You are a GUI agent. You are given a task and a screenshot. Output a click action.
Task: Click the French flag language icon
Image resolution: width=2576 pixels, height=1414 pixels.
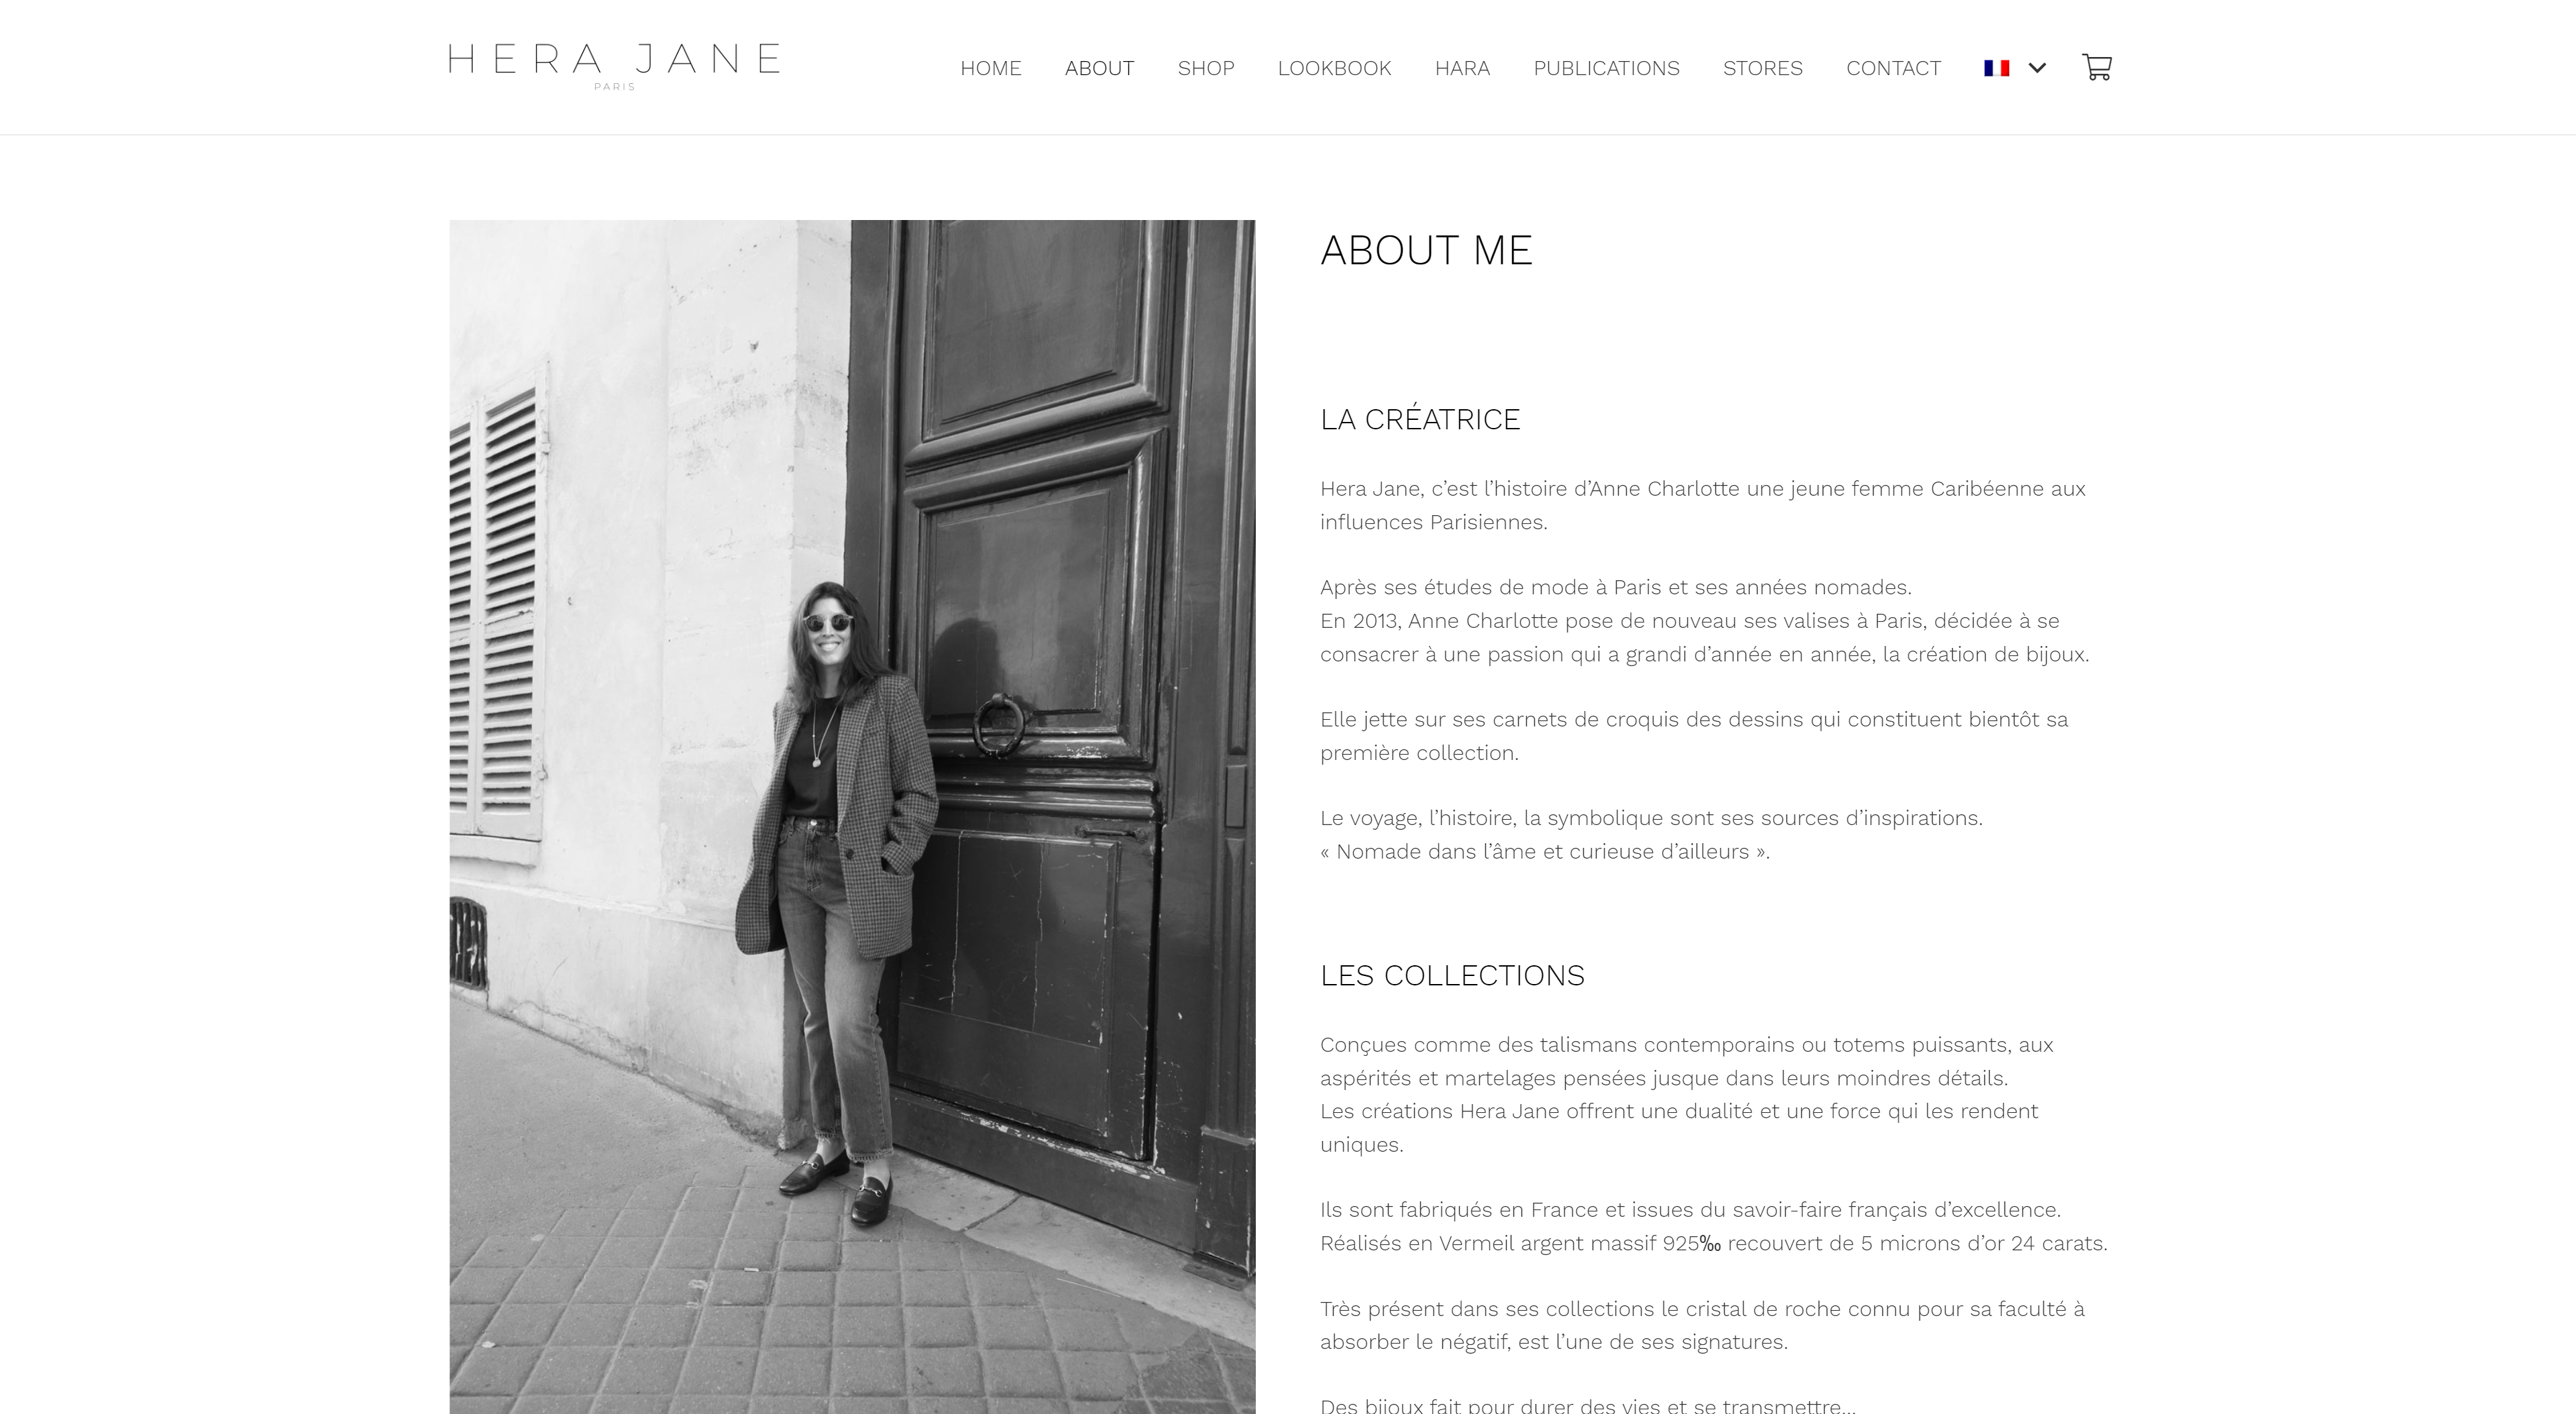[x=1997, y=68]
